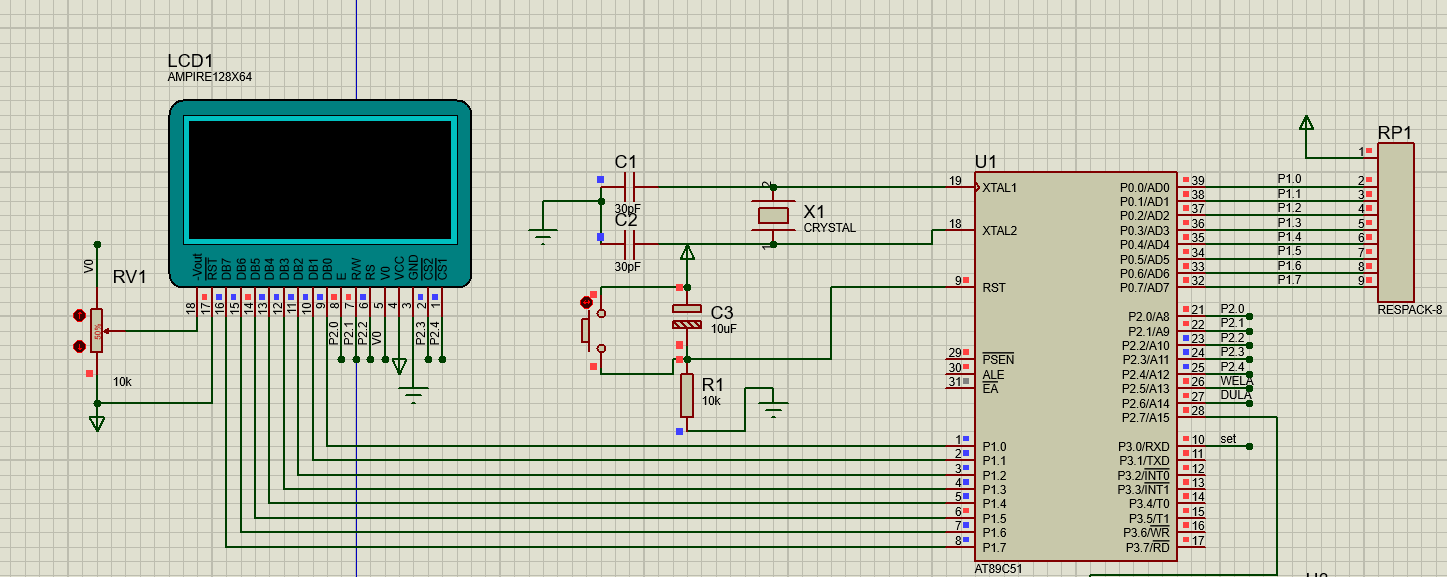Viewport: 1447px width, 577px height.
Task: Click the 10uF value text
Action: (x=726, y=328)
